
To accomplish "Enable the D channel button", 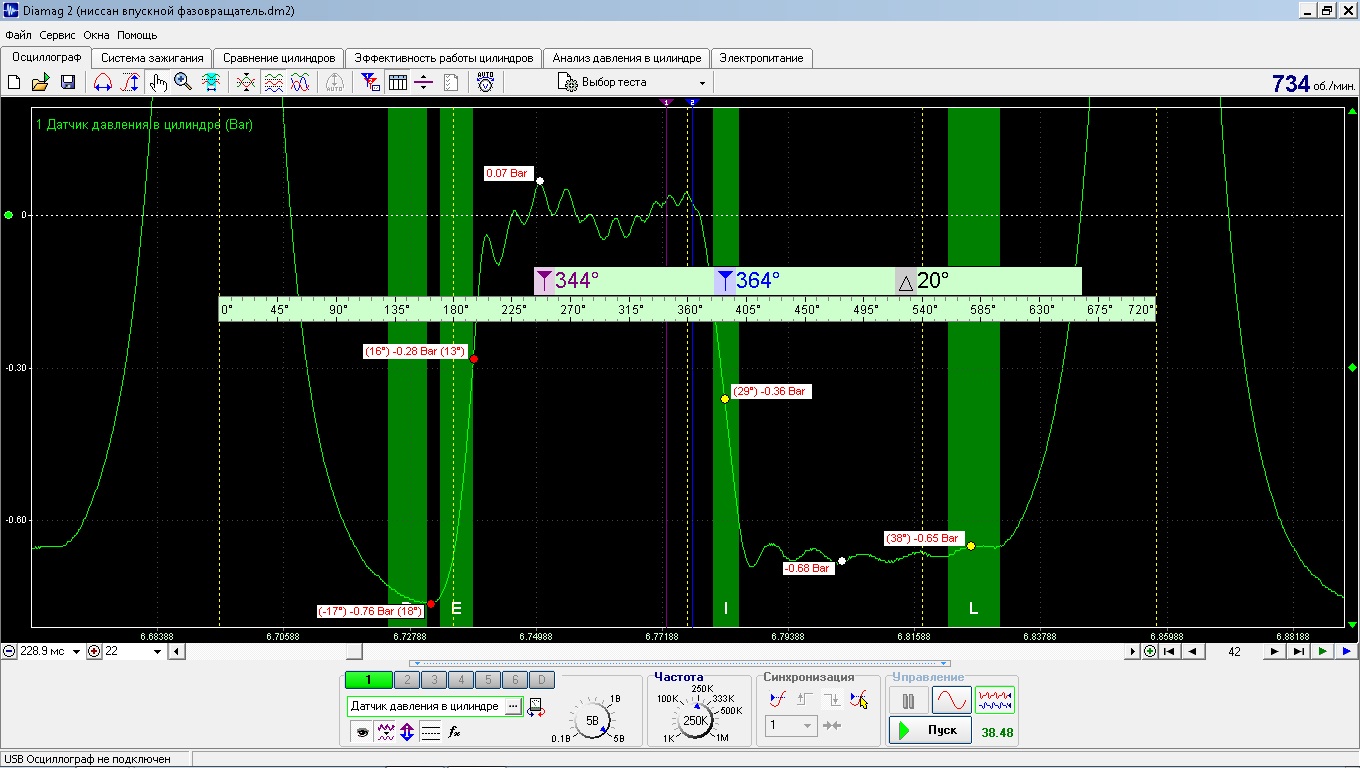I will pyautogui.click(x=540, y=680).
